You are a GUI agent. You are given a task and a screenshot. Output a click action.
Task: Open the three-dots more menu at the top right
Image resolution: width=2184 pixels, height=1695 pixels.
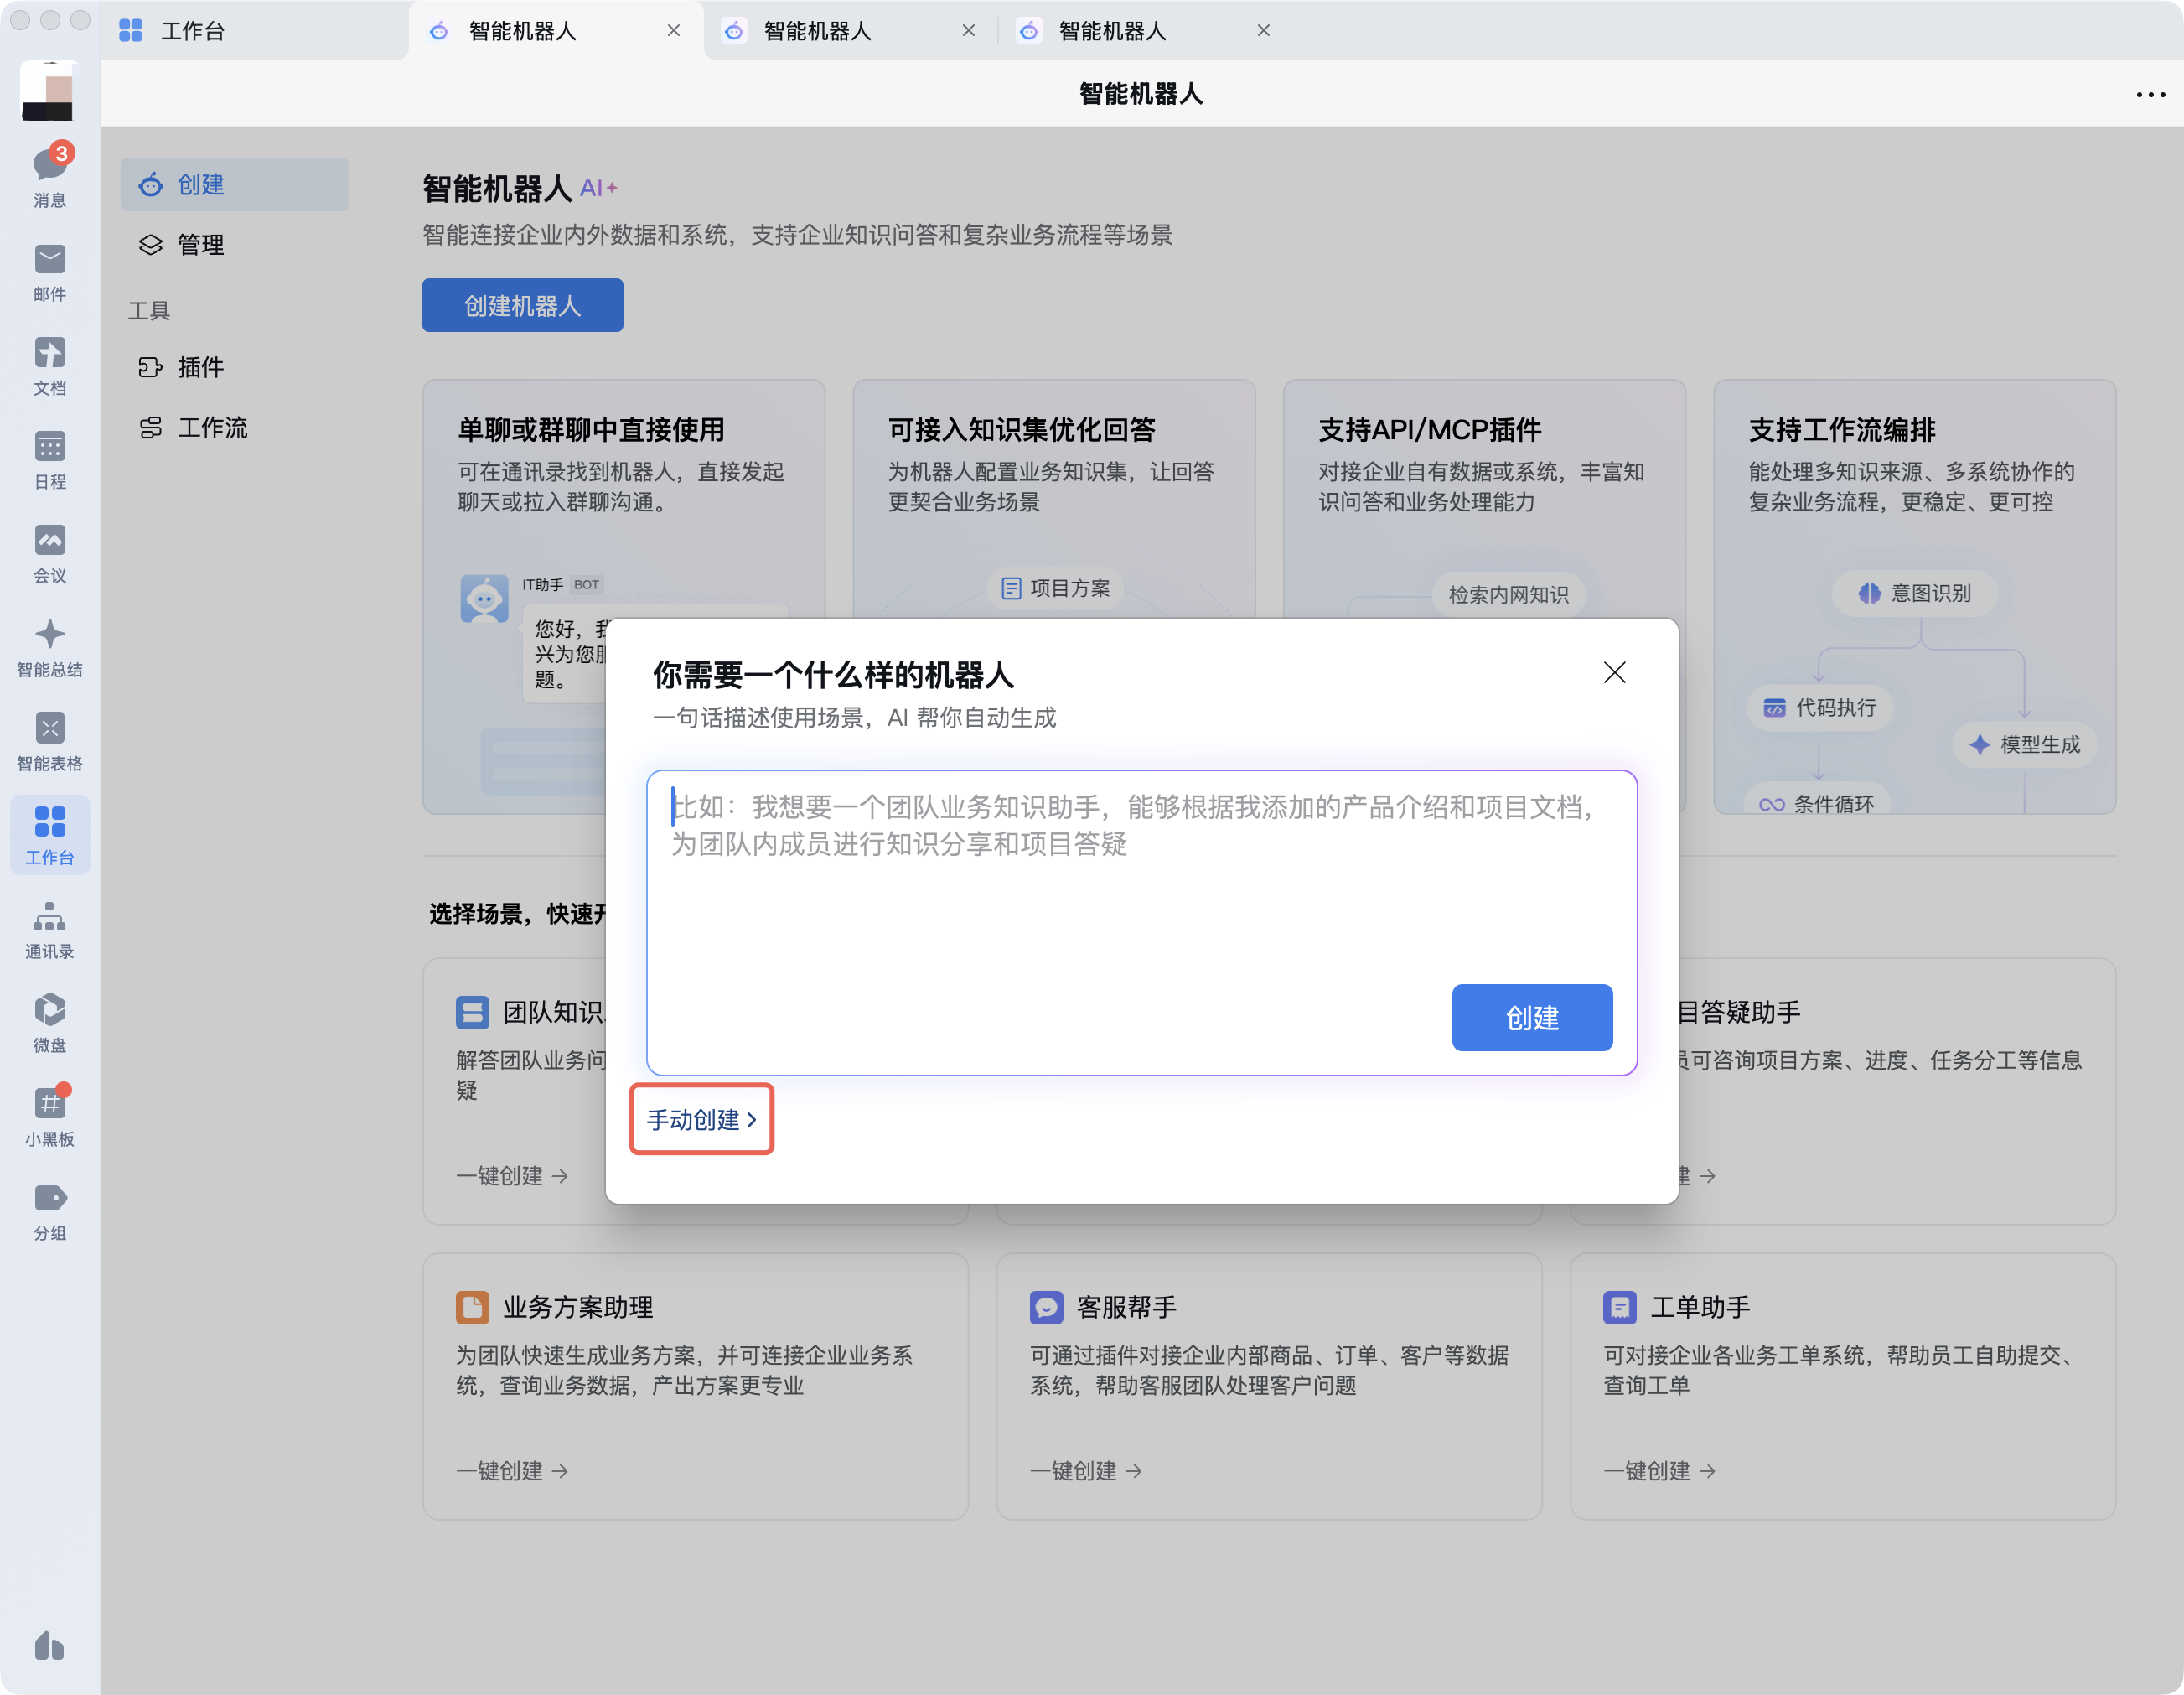pos(2150,95)
